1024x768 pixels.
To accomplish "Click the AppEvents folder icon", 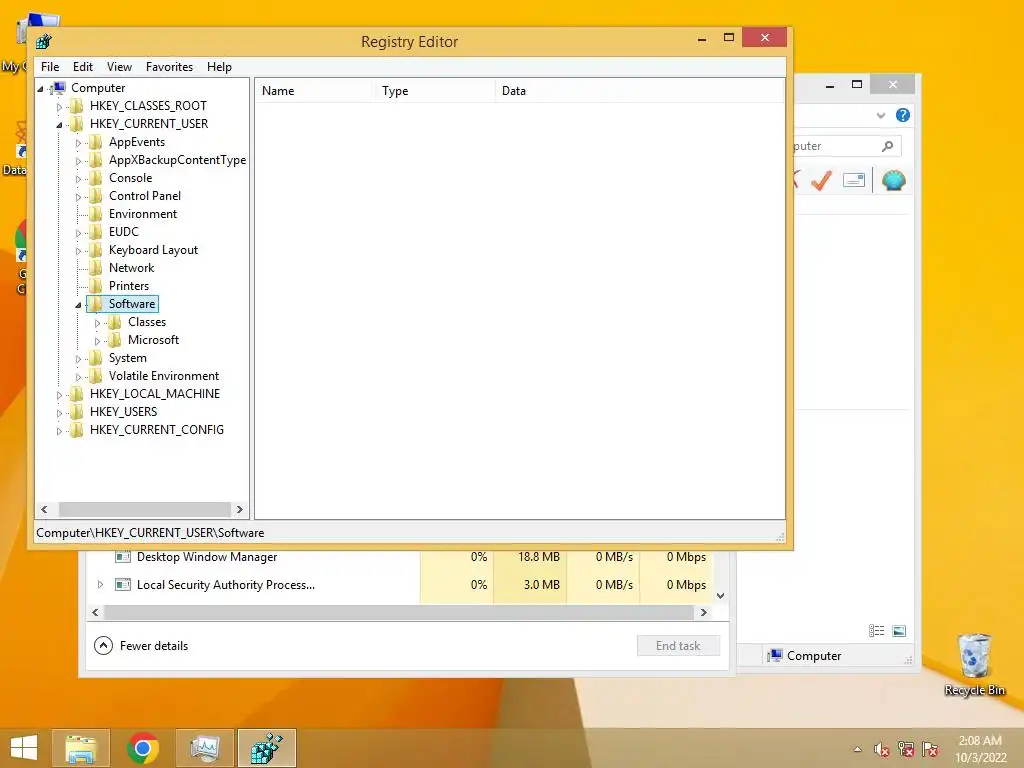I will 95,142.
